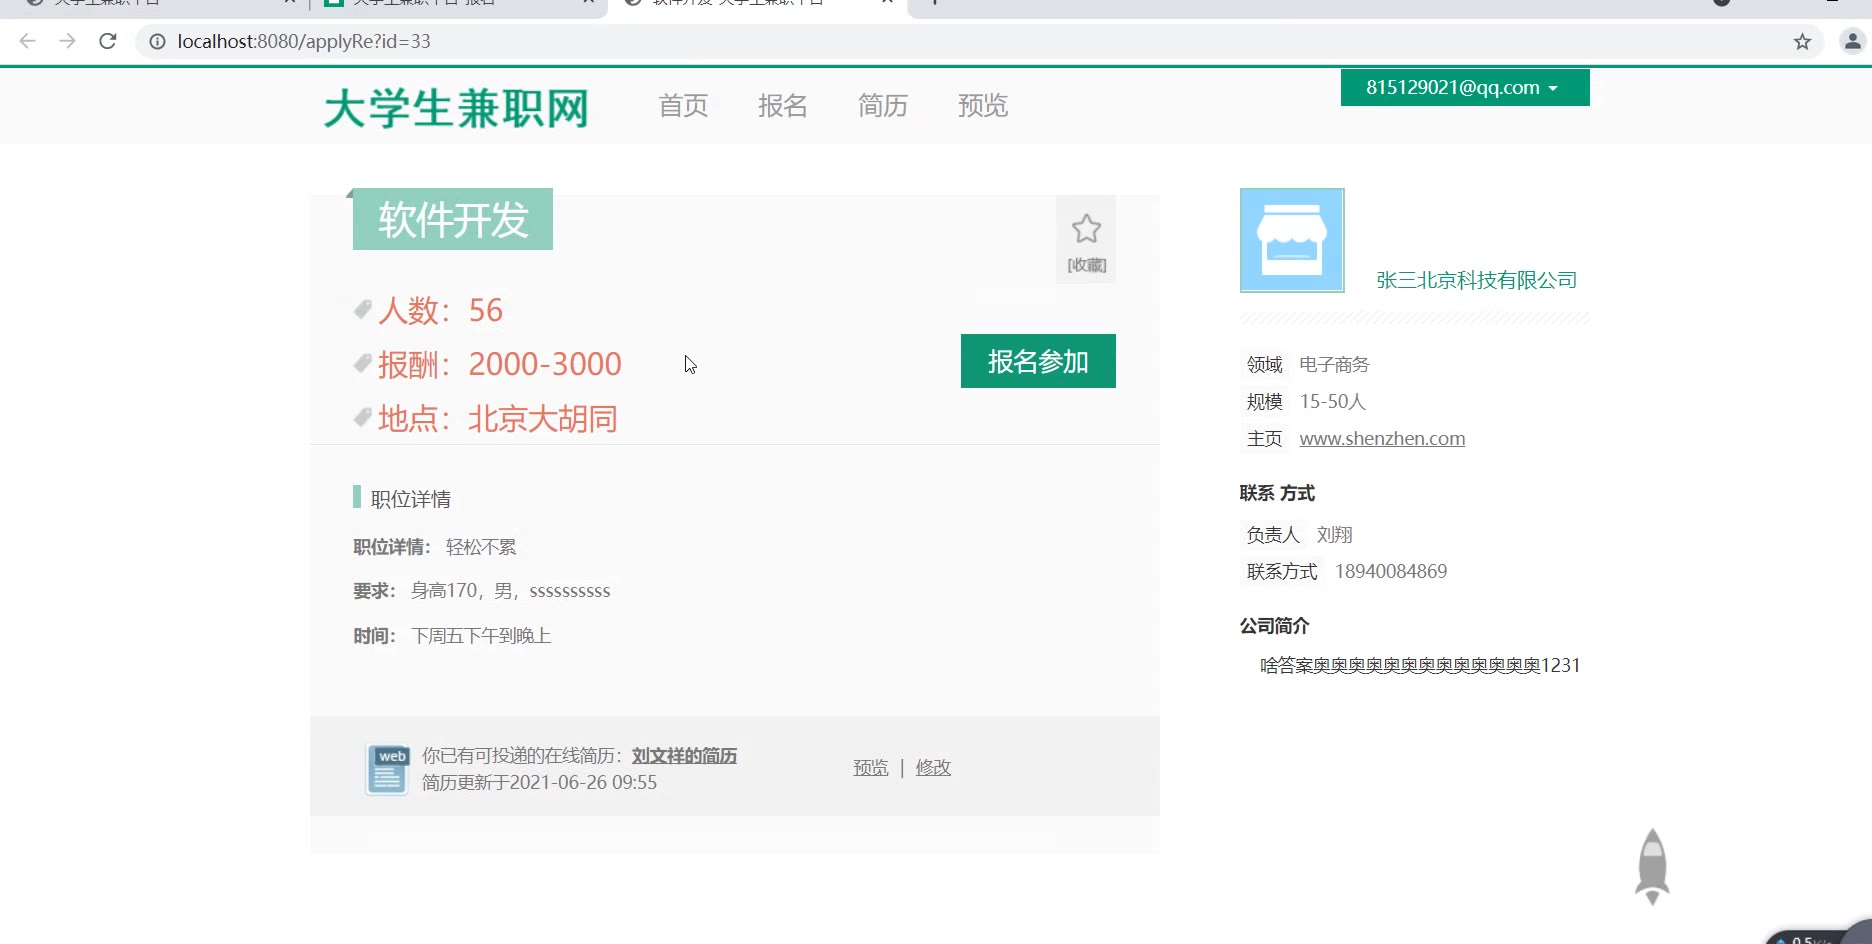
Task: Open the 简历 navigation item
Action: (x=882, y=106)
